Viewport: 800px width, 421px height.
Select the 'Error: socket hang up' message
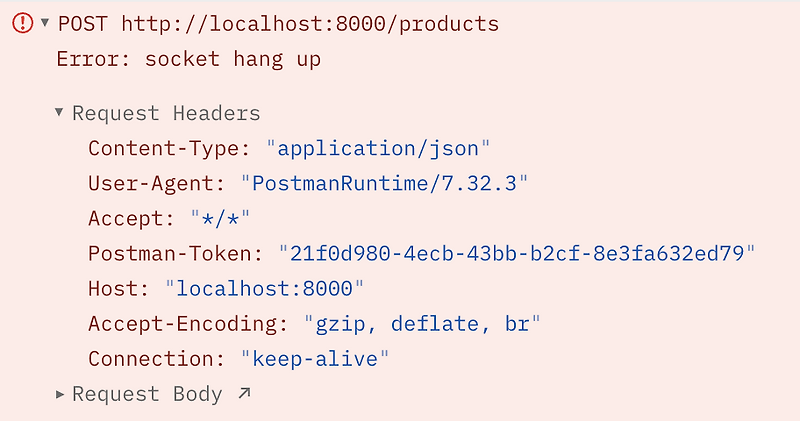(x=189, y=59)
